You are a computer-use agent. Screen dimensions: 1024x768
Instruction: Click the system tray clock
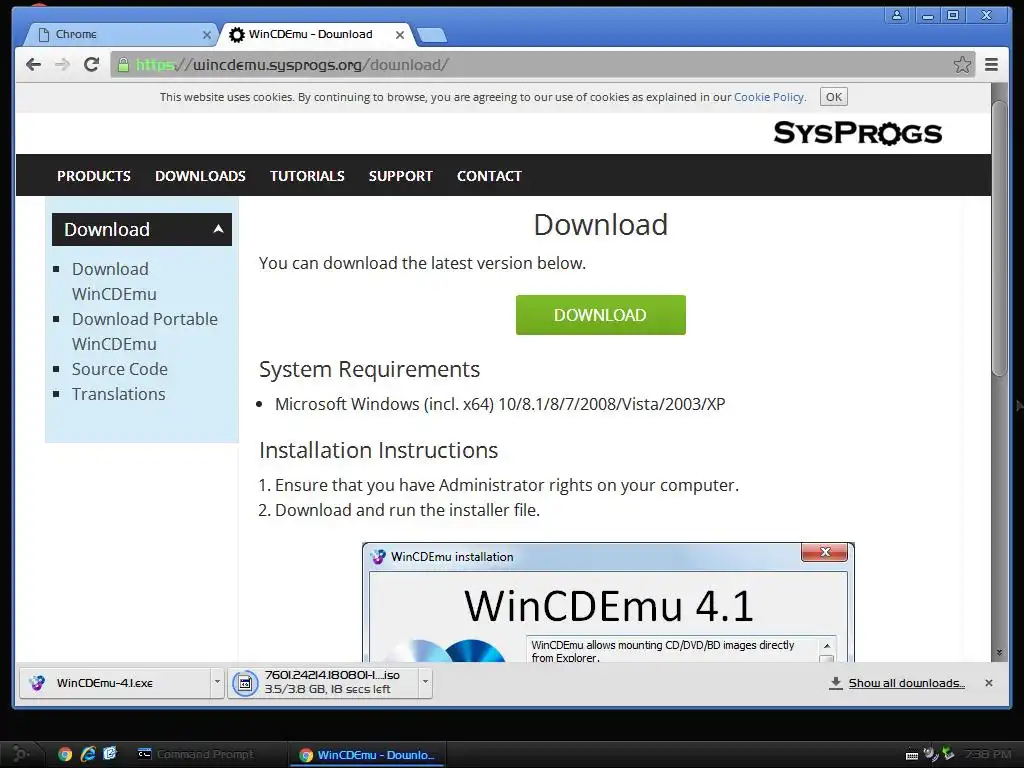tap(988, 754)
